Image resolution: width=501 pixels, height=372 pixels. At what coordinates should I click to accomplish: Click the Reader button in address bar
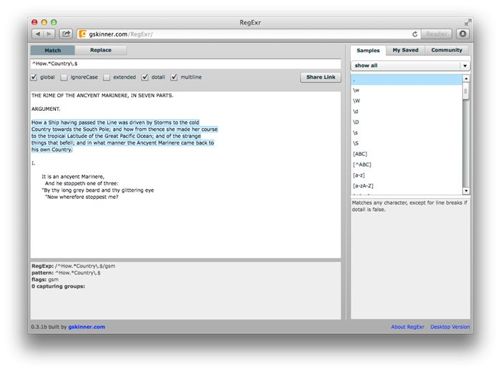click(x=437, y=34)
